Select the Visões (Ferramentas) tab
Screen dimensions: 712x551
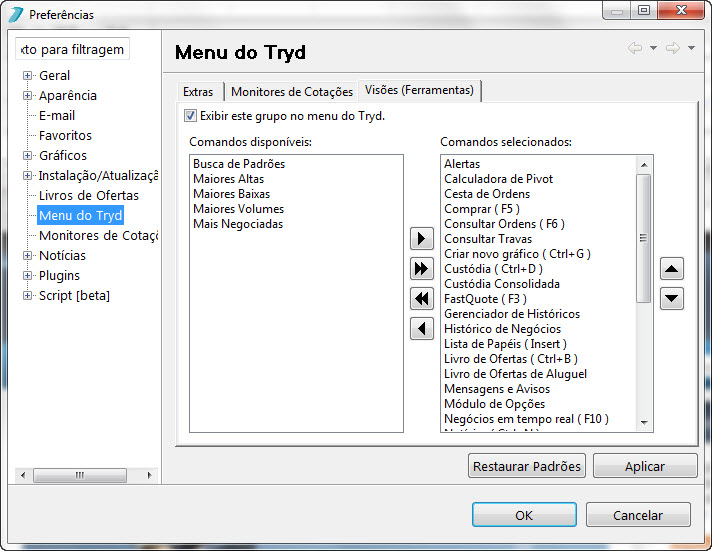click(420, 90)
